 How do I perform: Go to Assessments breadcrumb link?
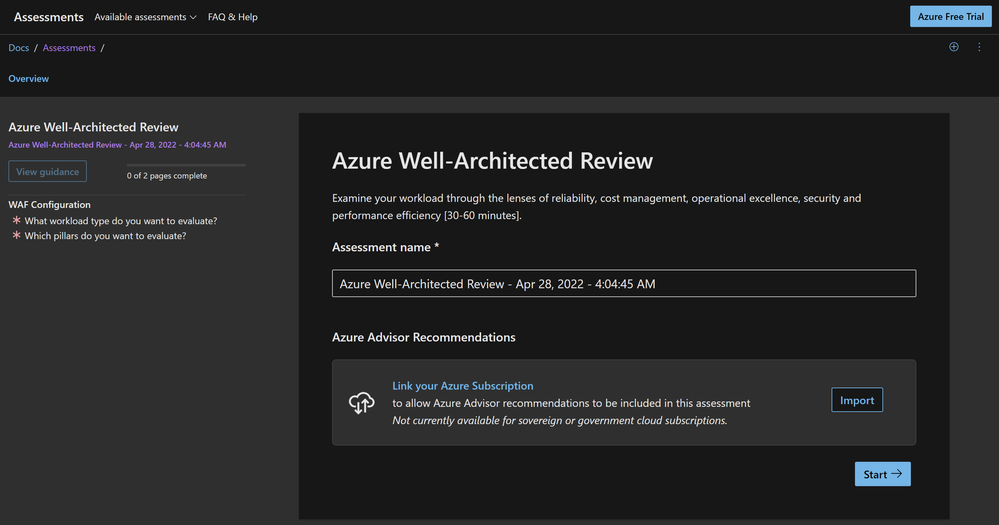point(69,48)
